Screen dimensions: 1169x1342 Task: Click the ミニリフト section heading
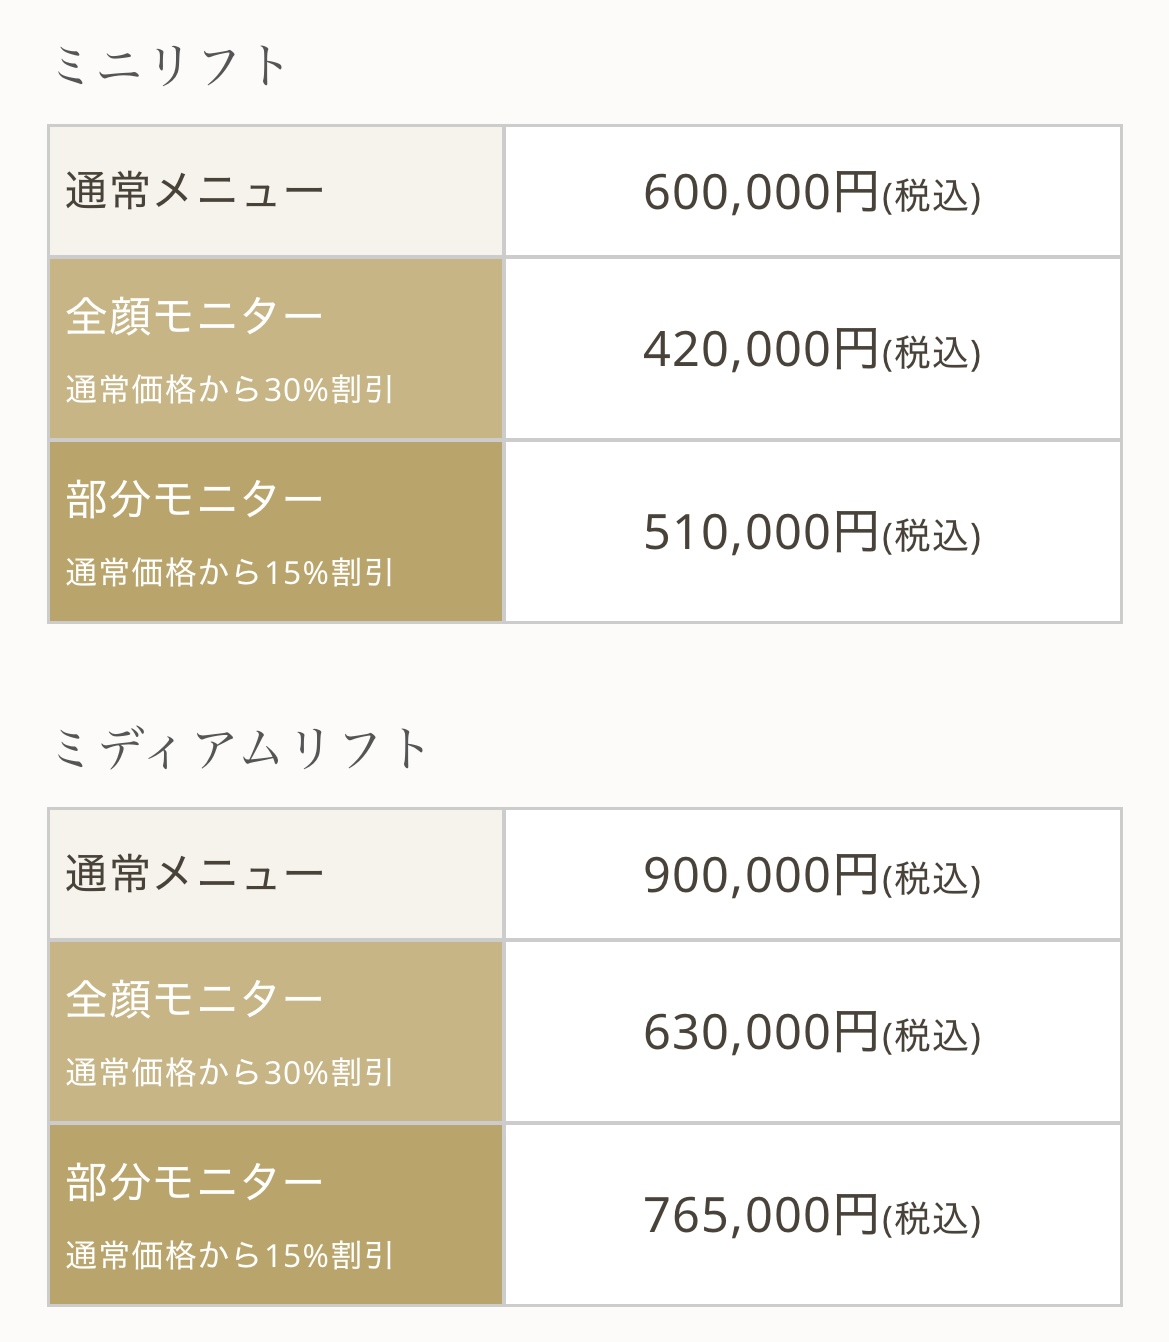[170, 66]
